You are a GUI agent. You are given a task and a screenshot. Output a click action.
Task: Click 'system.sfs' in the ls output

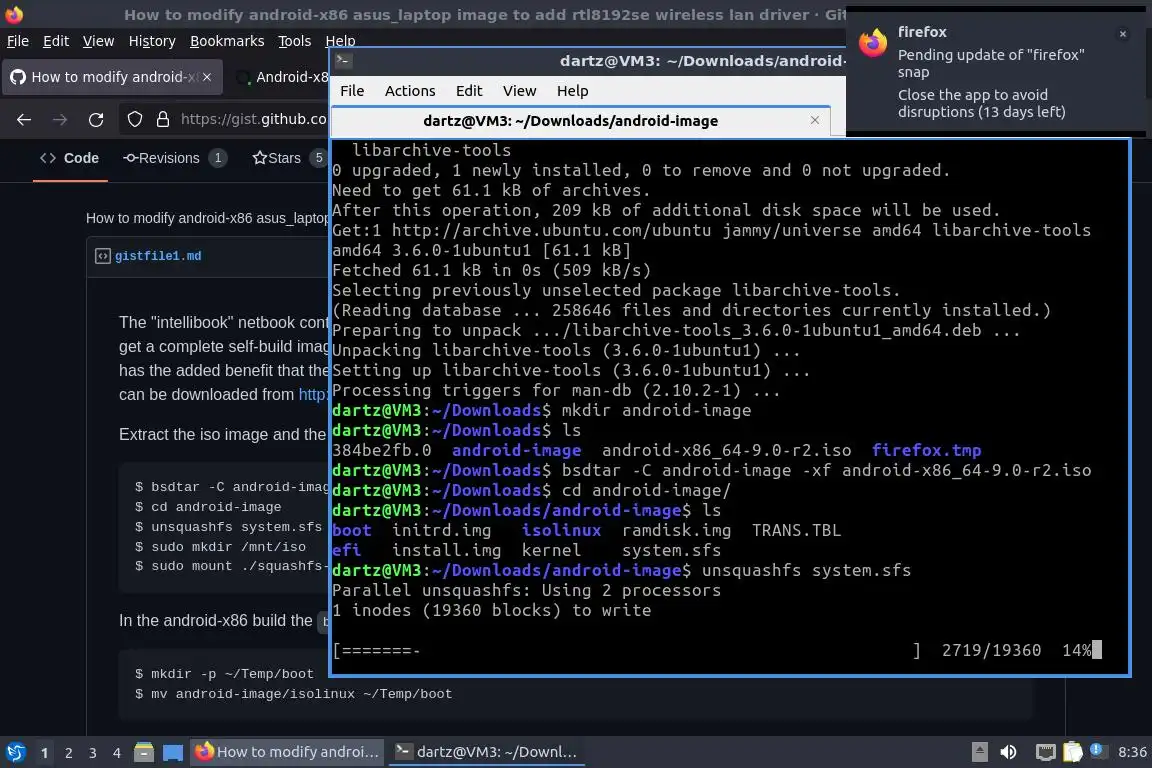[x=671, y=550]
